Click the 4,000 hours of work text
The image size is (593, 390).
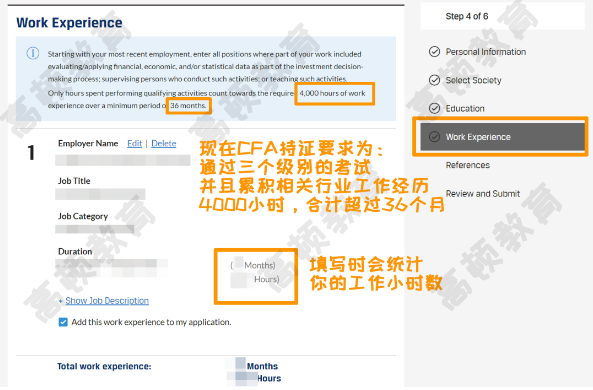click(332, 93)
